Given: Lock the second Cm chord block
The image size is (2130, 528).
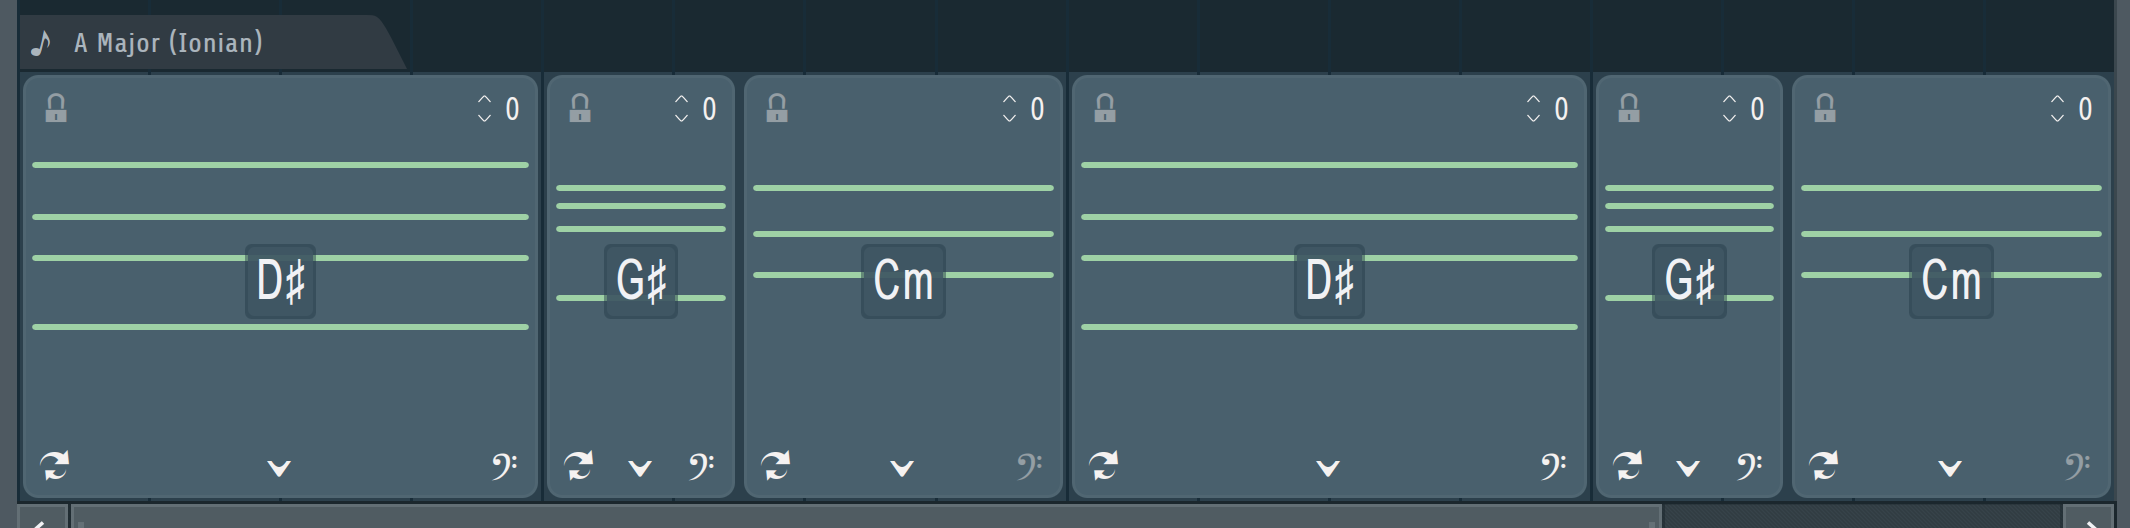Looking at the screenshot, I should pos(1825,108).
